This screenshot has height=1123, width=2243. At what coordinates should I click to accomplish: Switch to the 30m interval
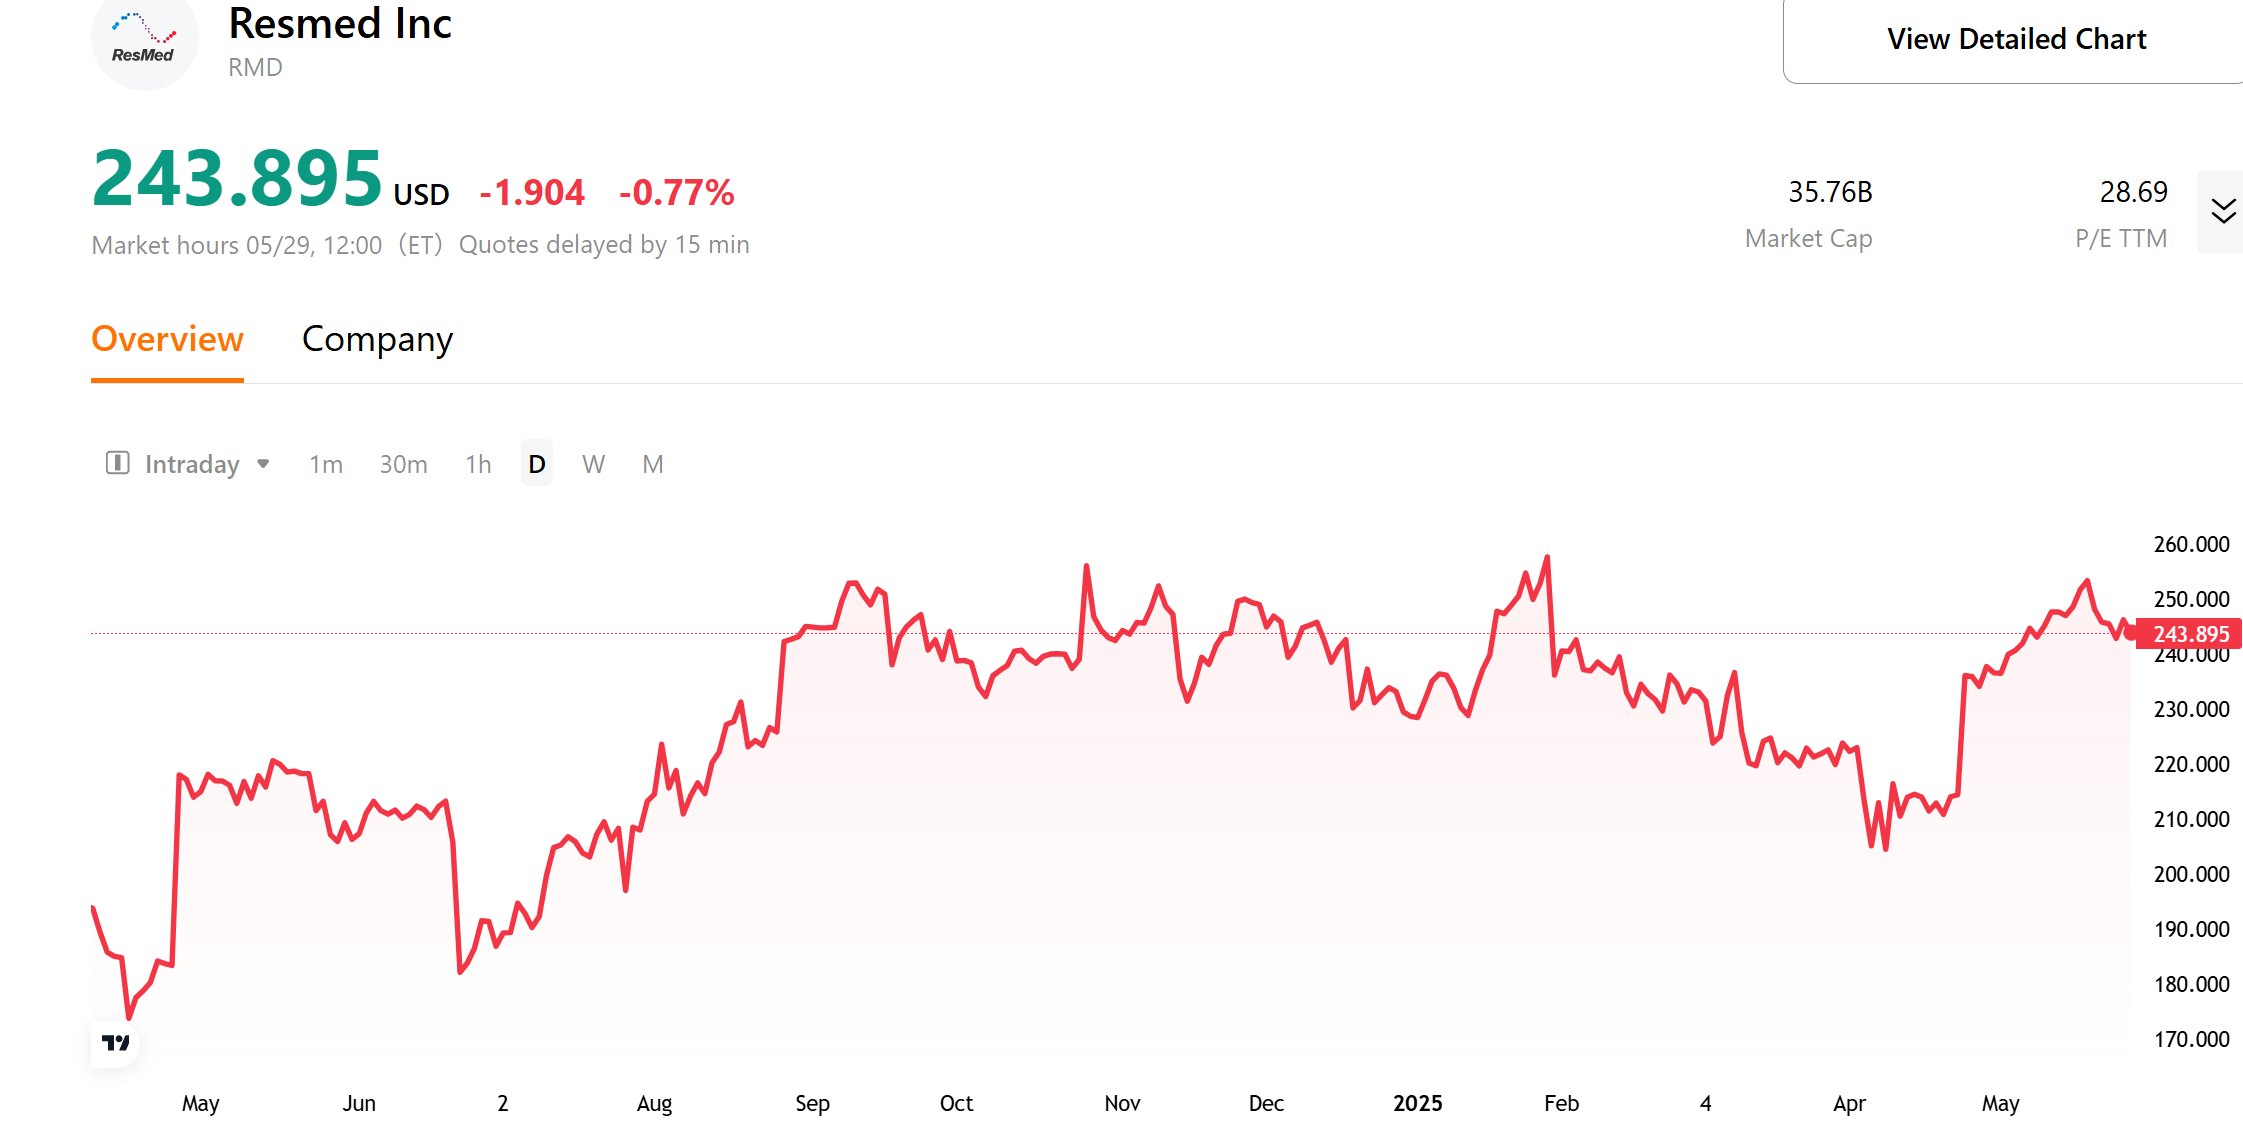click(403, 464)
